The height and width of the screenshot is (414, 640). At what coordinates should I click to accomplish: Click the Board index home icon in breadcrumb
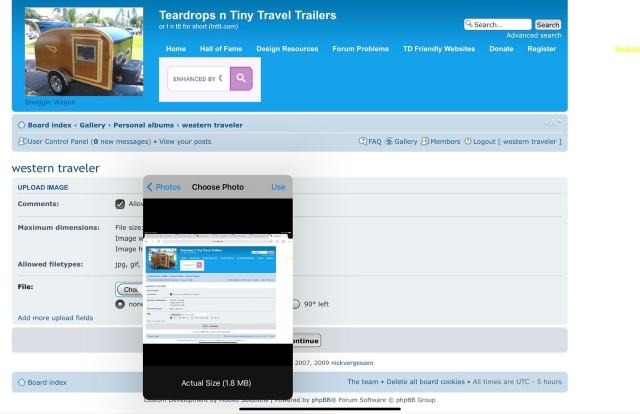point(22,125)
